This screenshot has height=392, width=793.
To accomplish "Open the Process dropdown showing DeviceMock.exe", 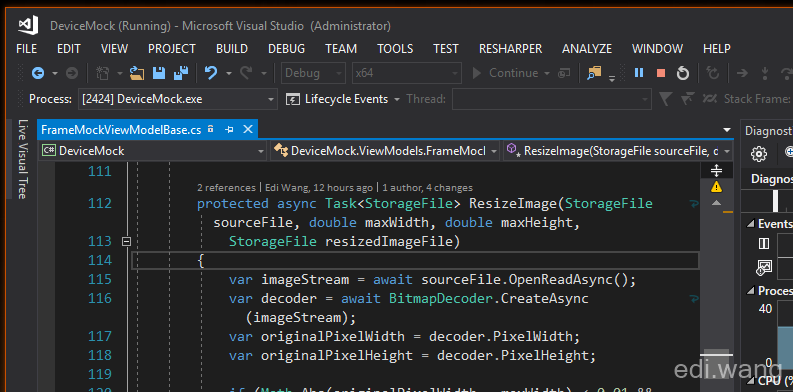I will 178,99.
